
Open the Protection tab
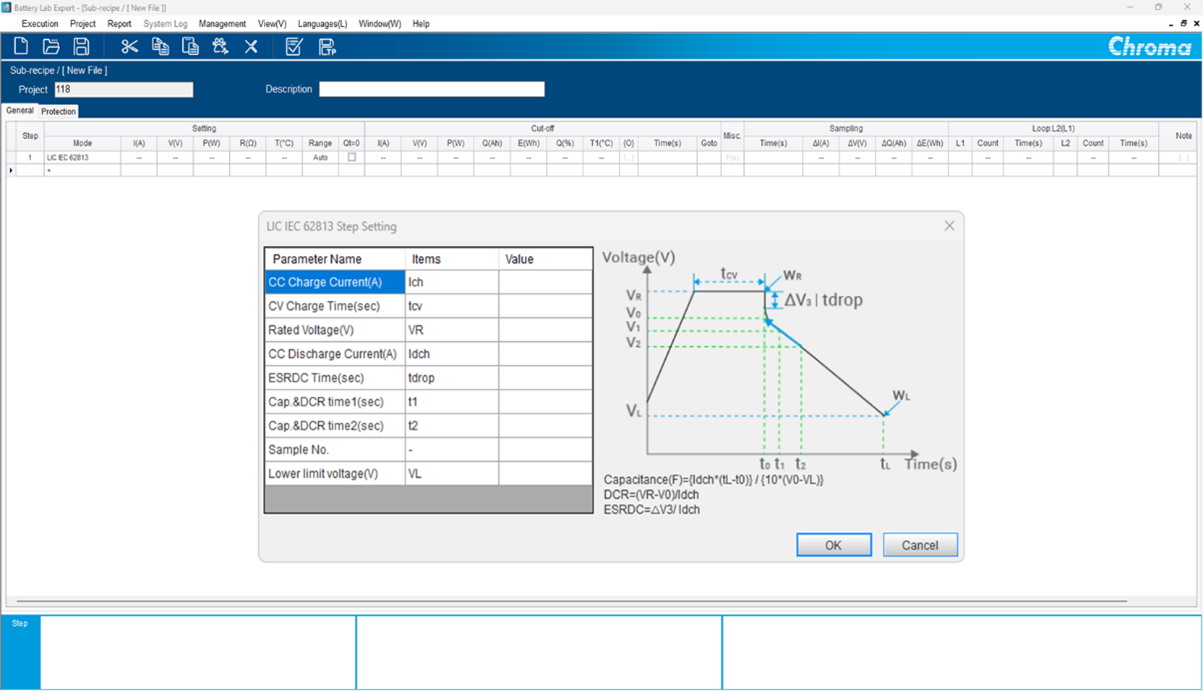coord(57,111)
